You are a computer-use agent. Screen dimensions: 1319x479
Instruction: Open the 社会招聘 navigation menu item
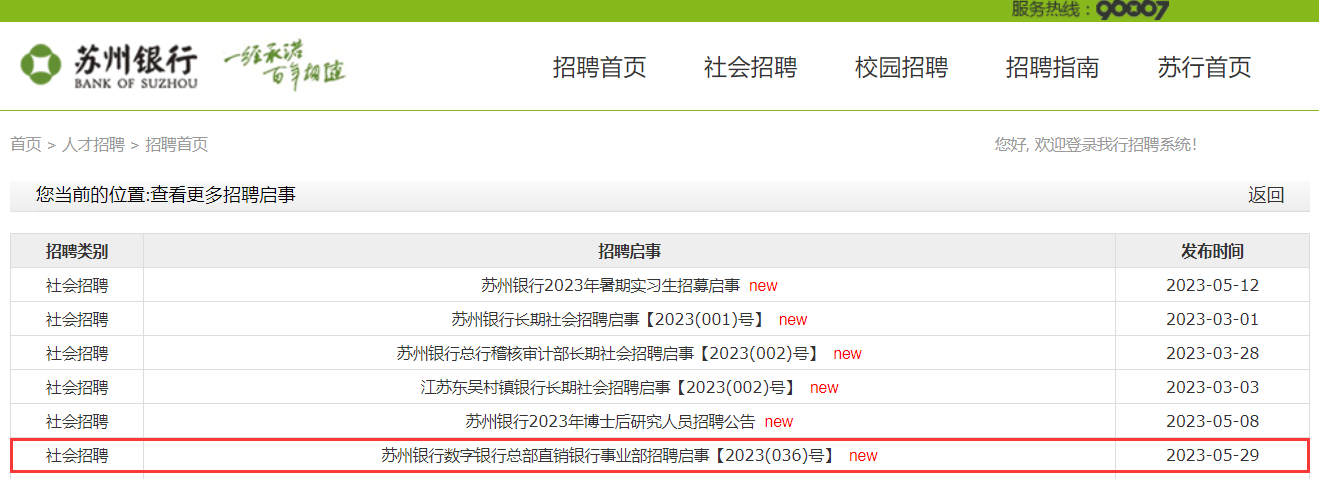(750, 67)
